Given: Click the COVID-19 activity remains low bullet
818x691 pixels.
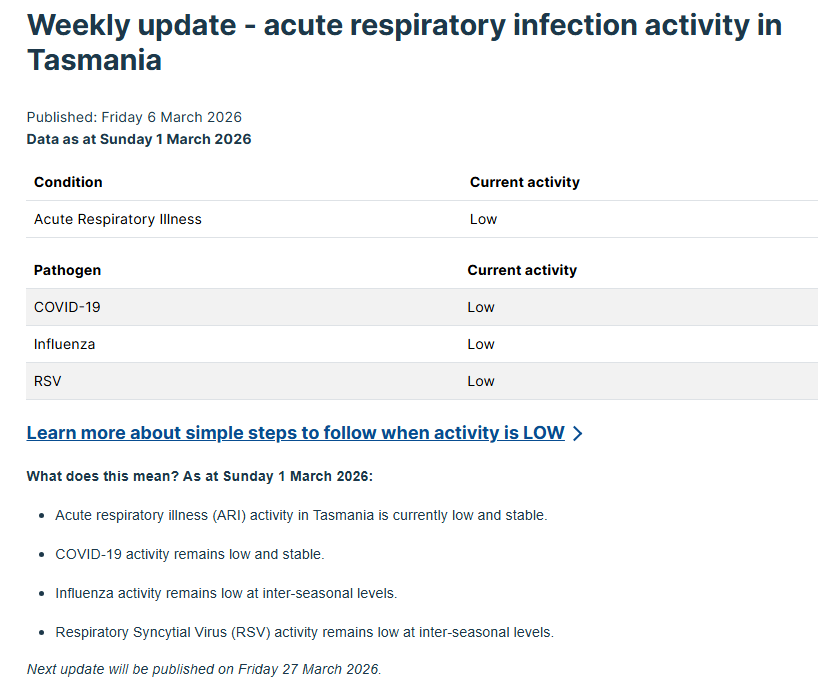Looking at the screenshot, I should point(190,554).
